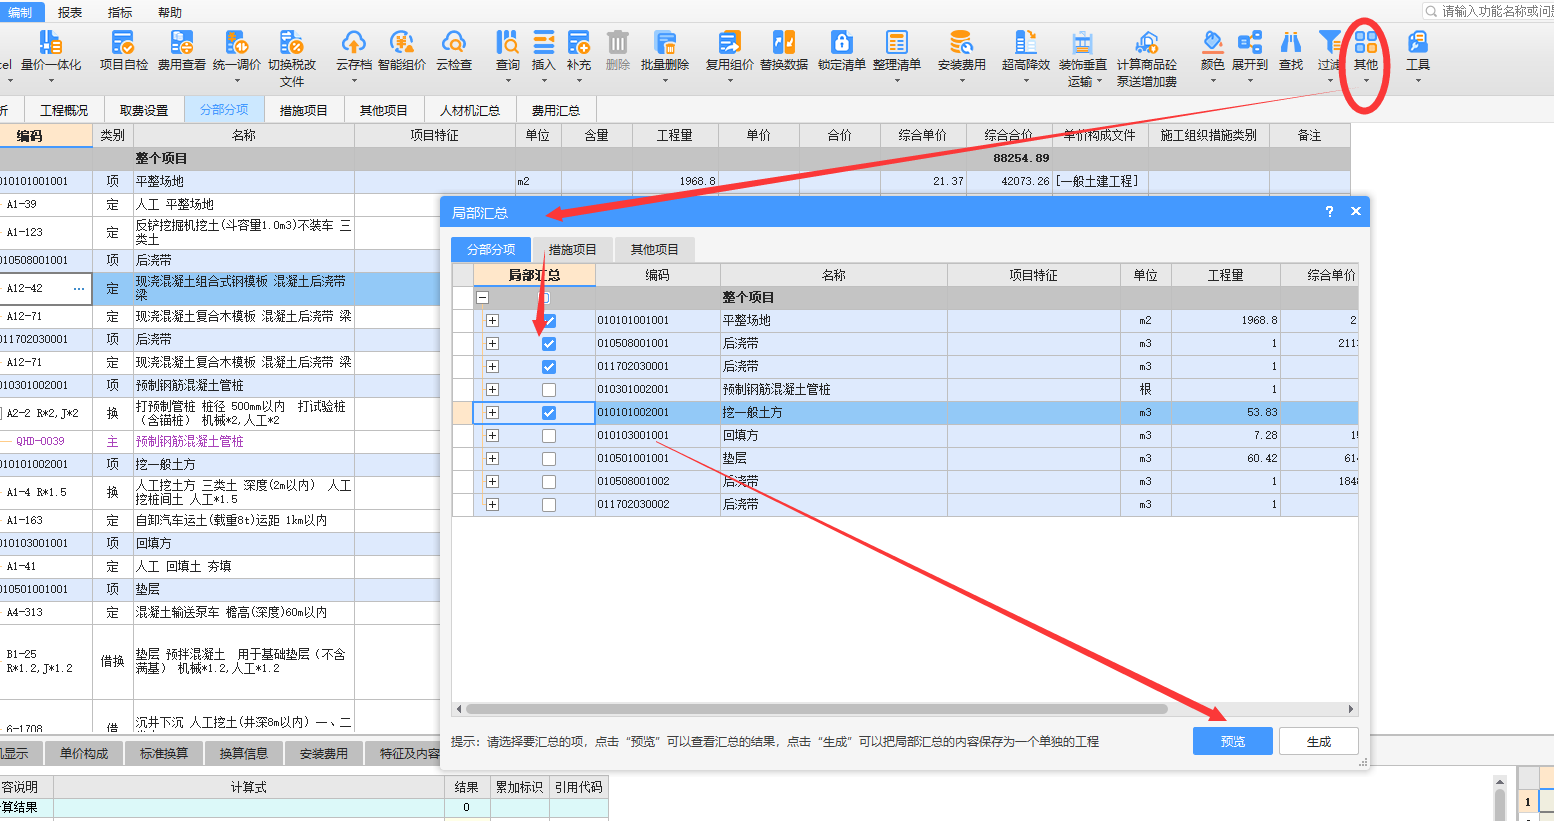The width and height of the screenshot is (1554, 821).
Task: Click the 预览 preview button
Action: (x=1233, y=741)
